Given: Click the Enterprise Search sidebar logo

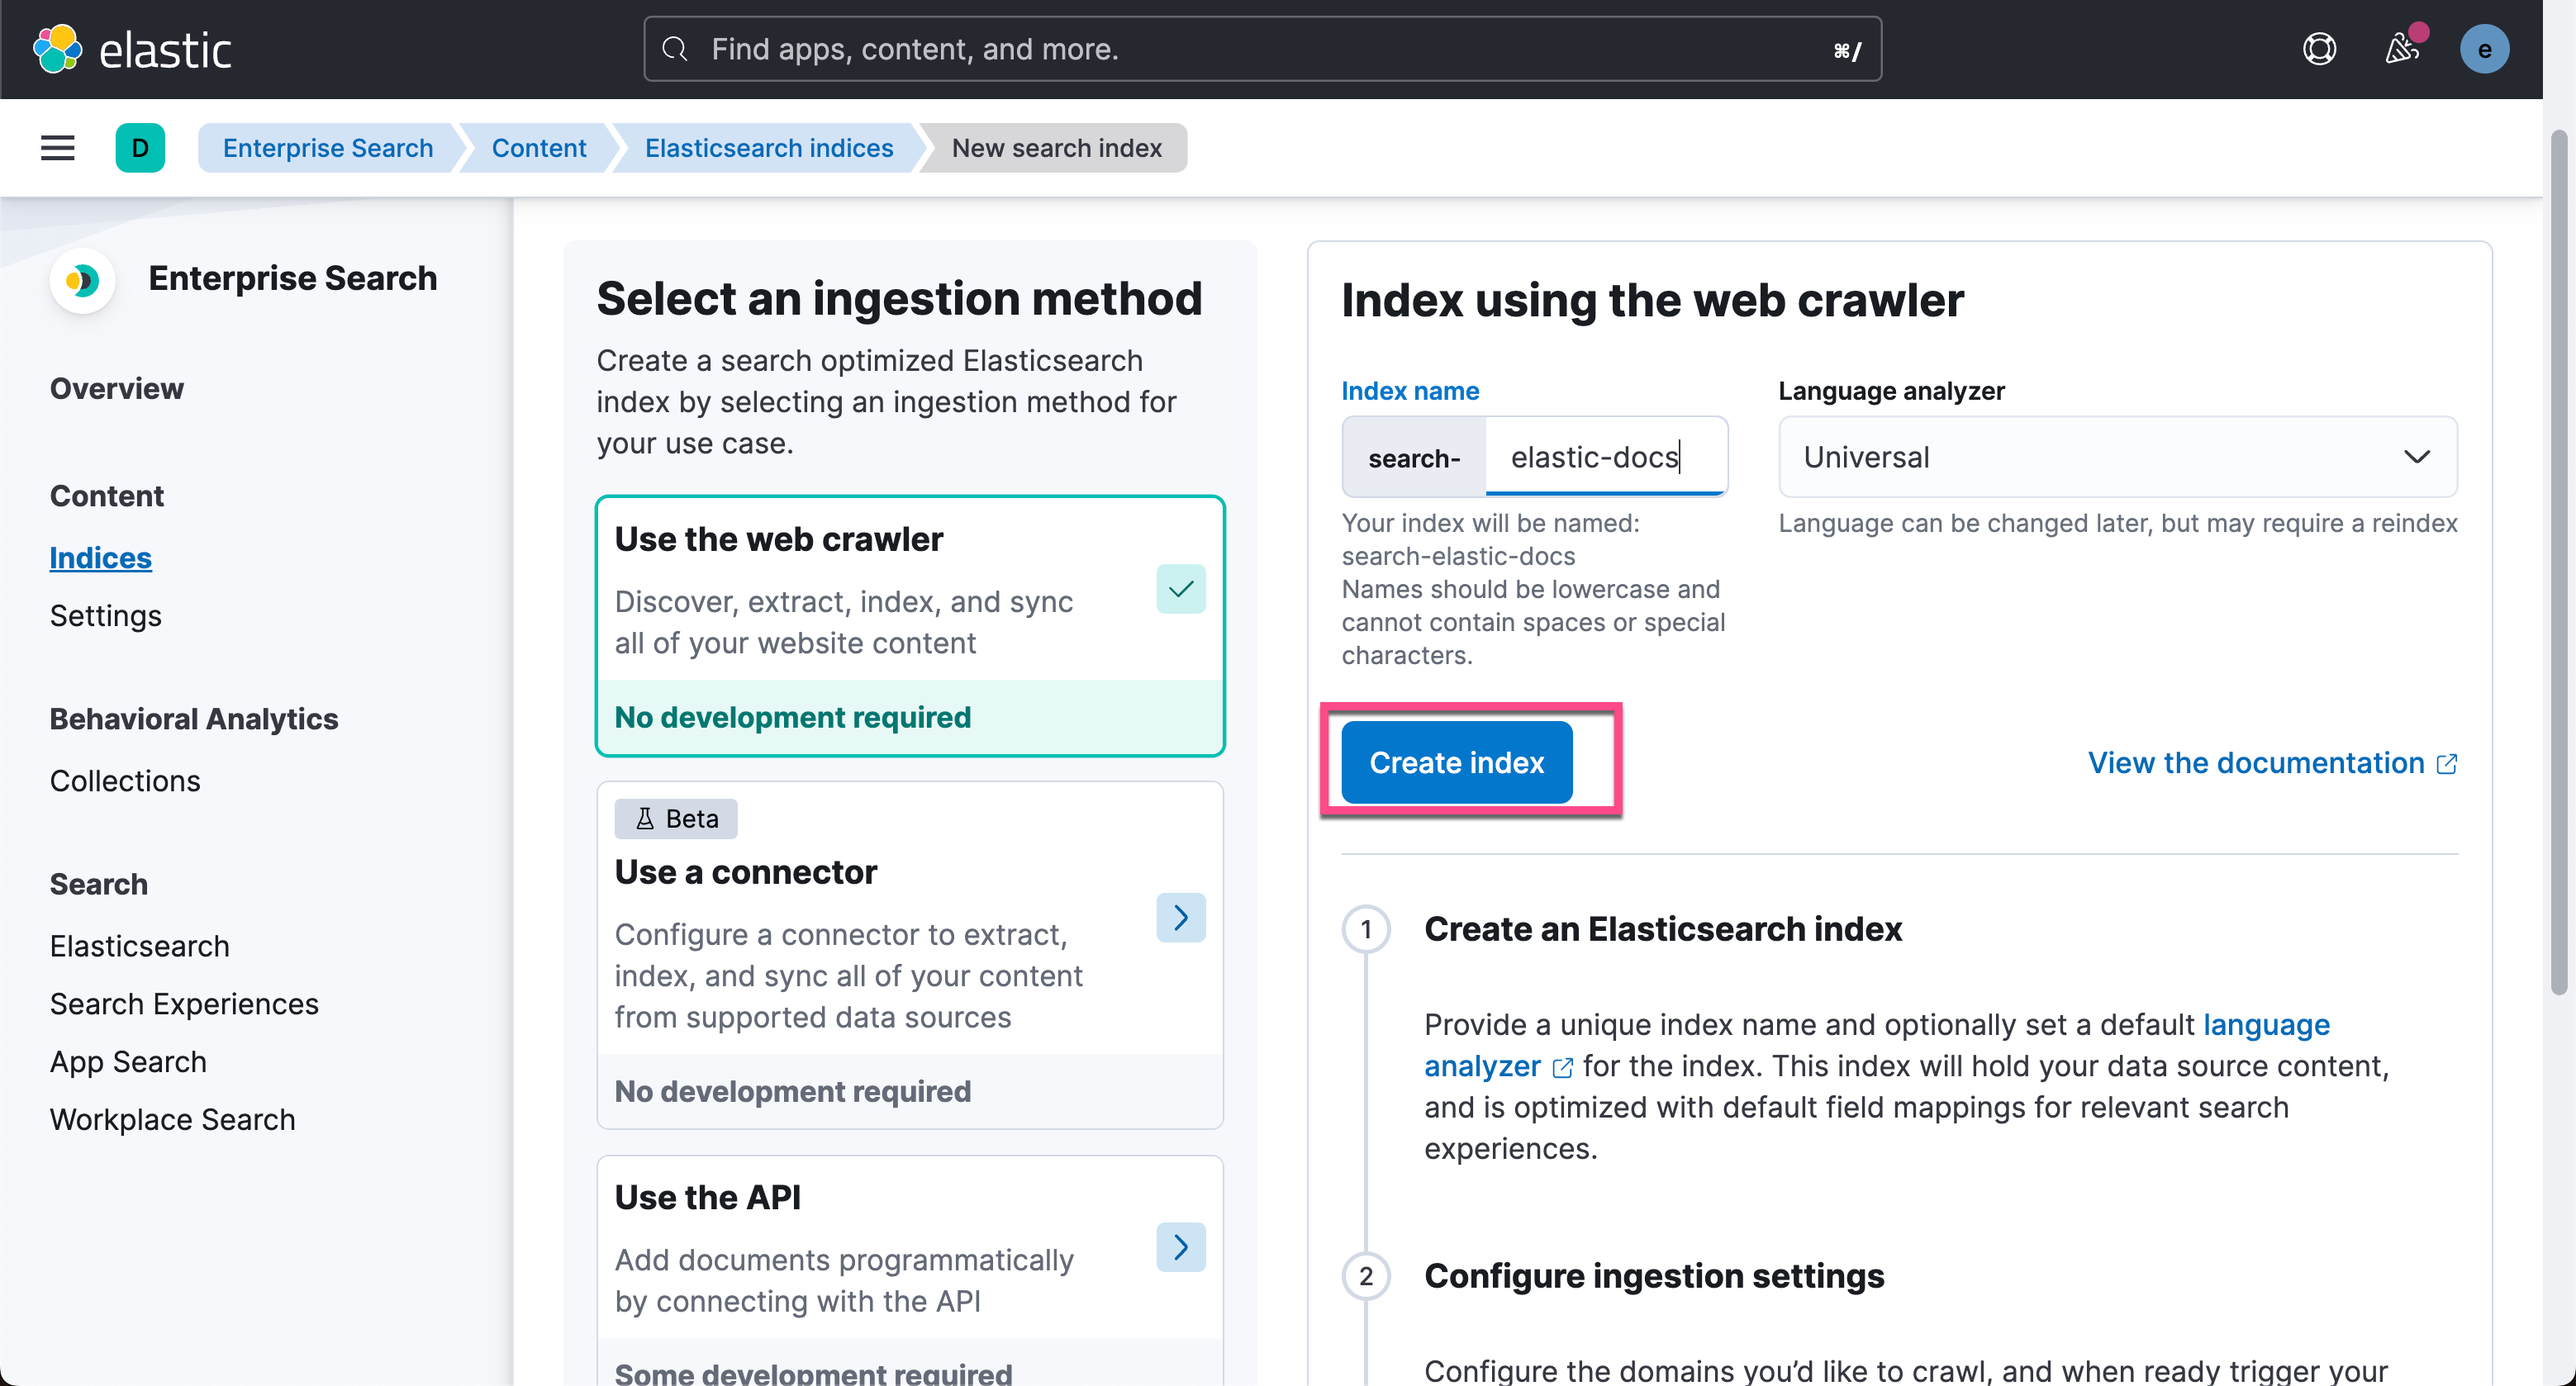Looking at the screenshot, I should [82, 280].
